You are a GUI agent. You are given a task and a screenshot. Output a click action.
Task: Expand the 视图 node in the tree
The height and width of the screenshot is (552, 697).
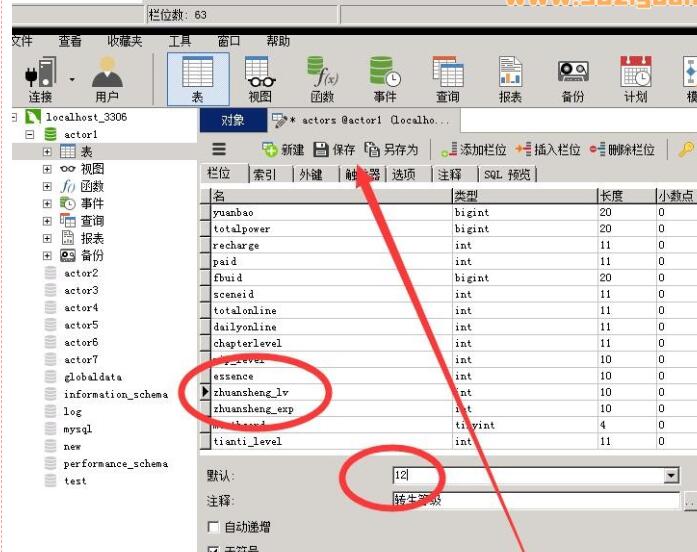coord(47,169)
